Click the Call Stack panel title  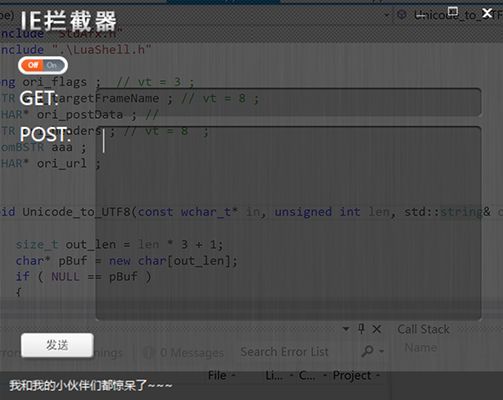click(423, 329)
